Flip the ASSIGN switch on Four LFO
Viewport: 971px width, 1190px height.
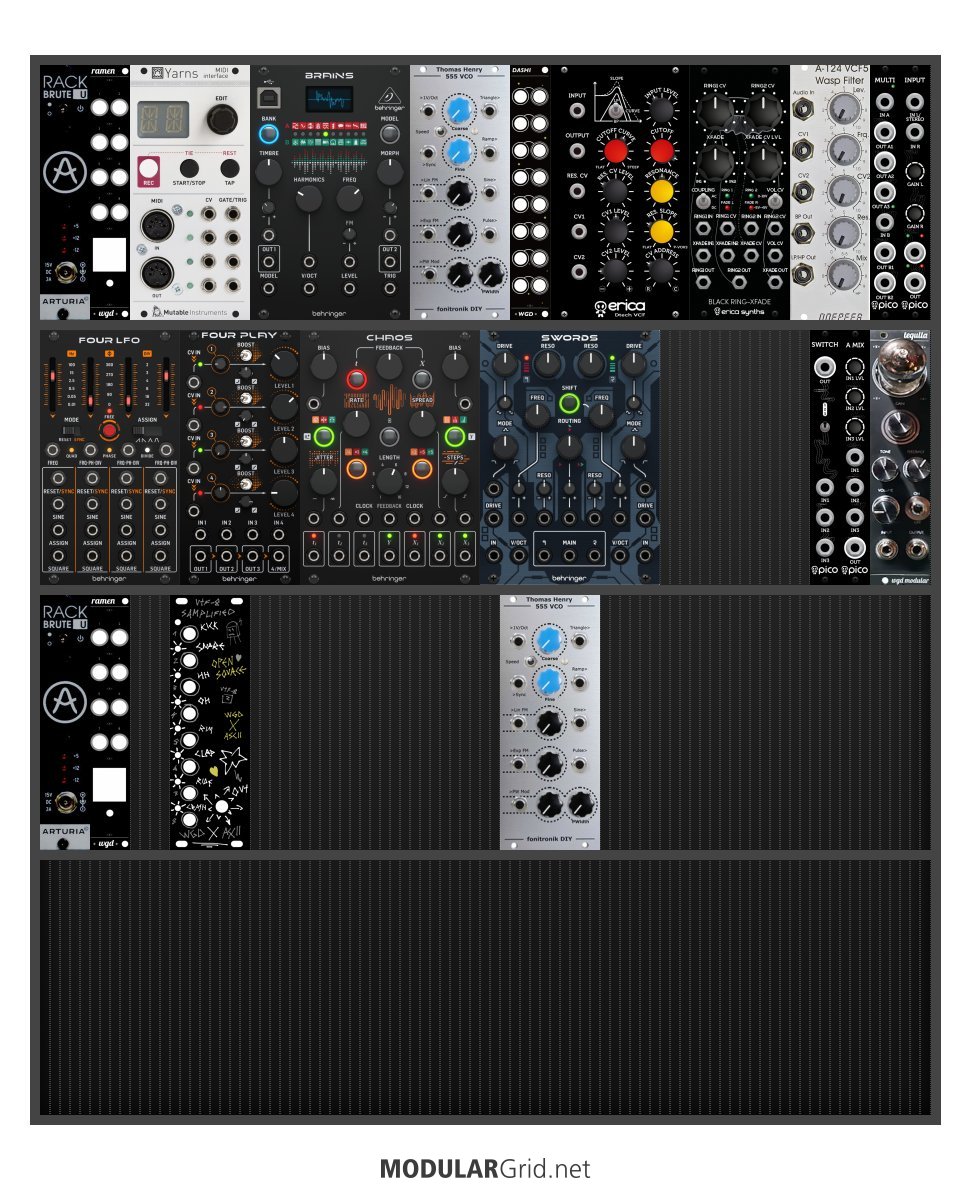coord(147,430)
